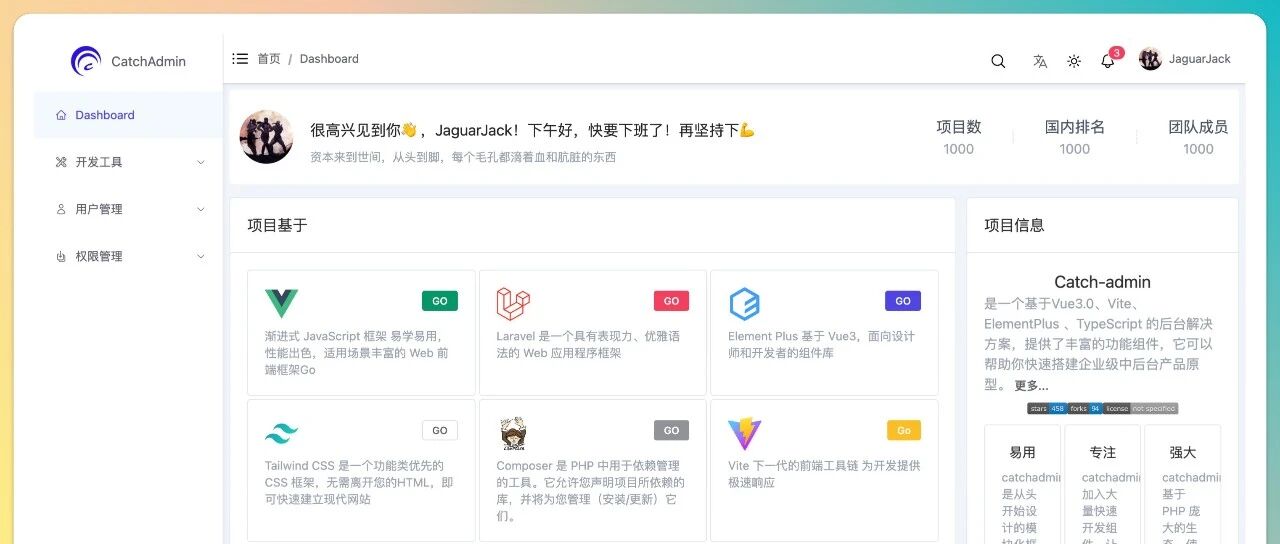
Task: Click the yellow Go button for Vite
Action: [x=904, y=430]
